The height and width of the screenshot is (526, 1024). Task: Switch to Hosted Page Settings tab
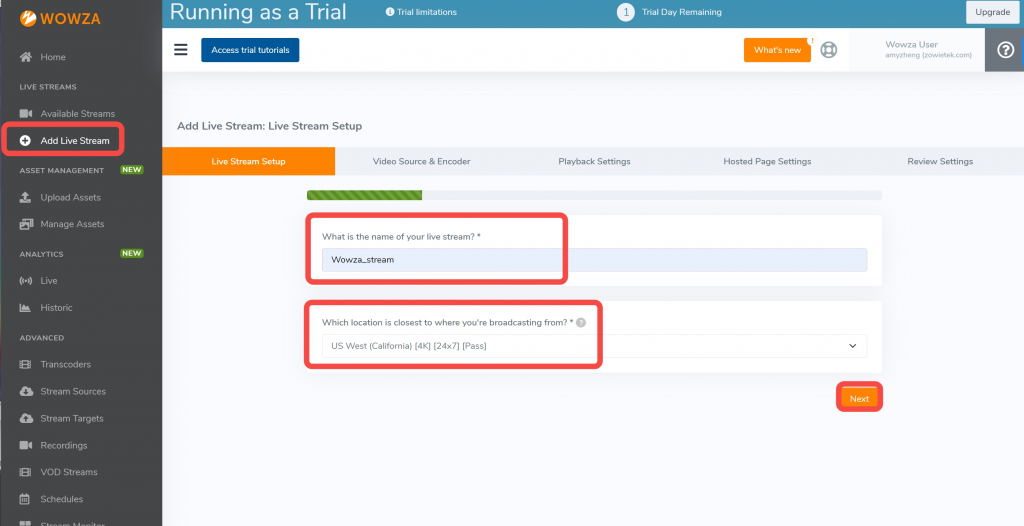[x=767, y=161]
